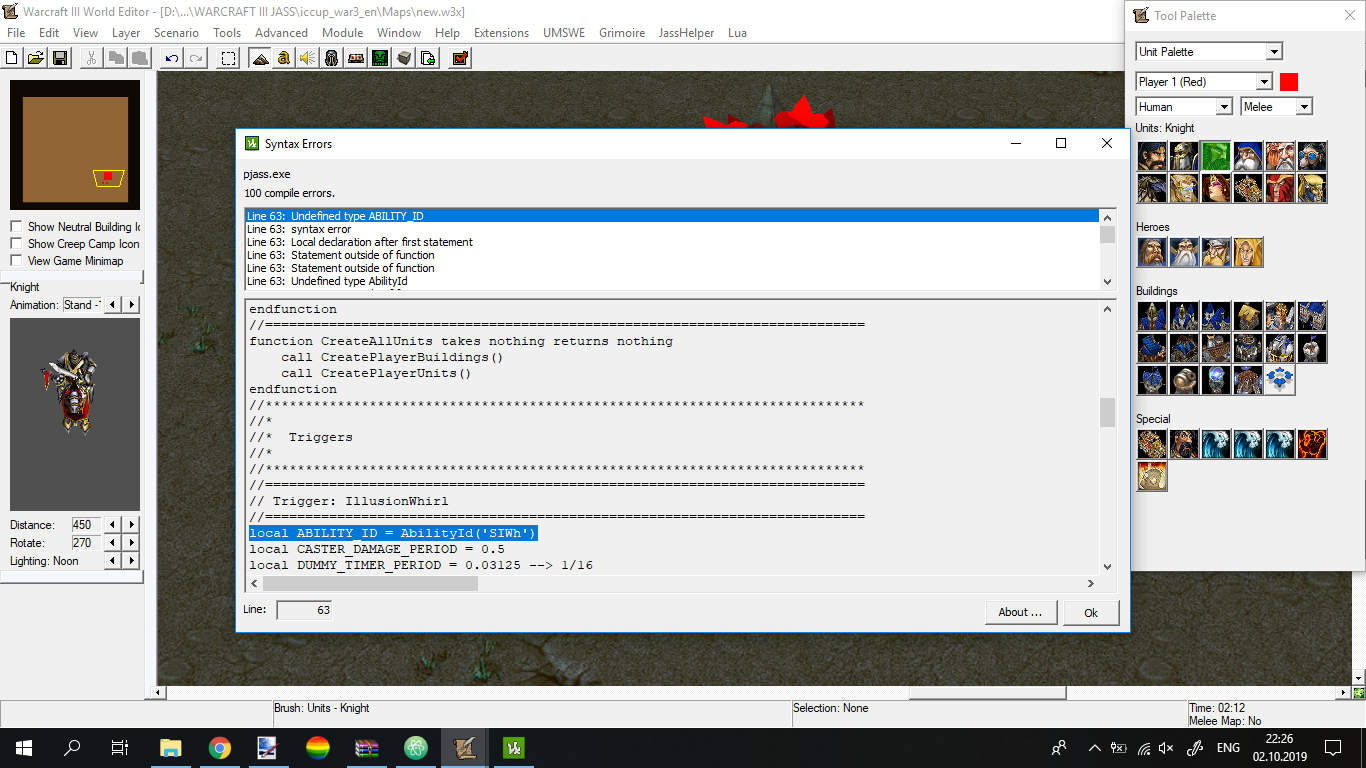Open WinRAR from the taskbar

pos(367,748)
